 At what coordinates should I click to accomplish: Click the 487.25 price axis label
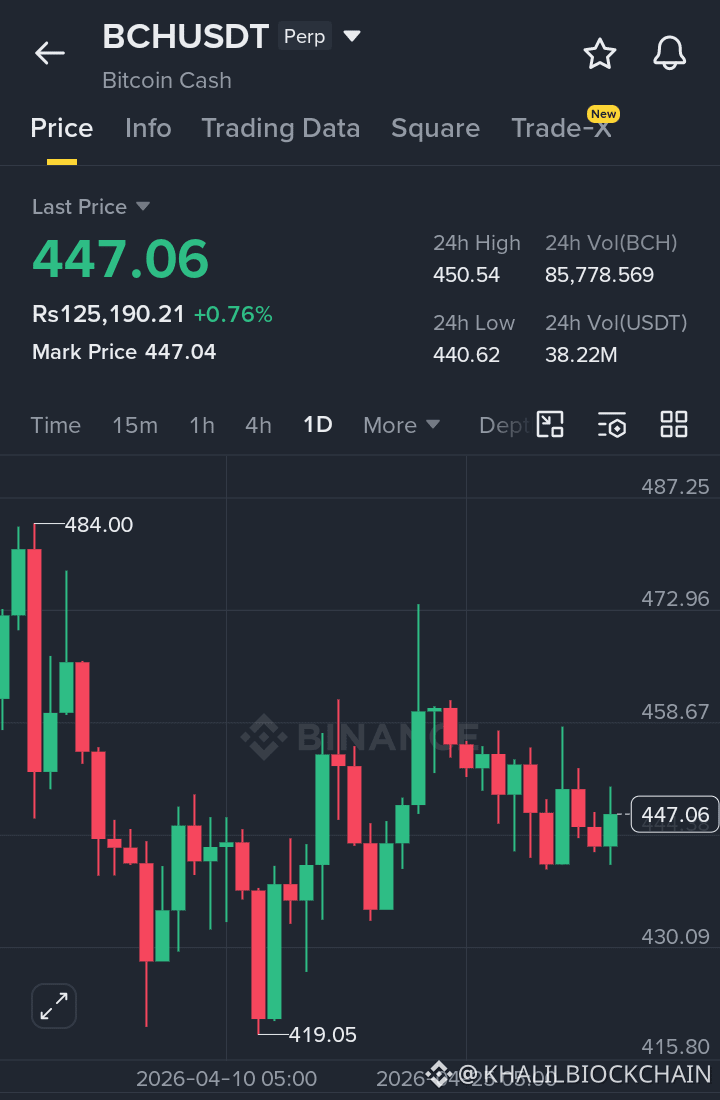coord(675,486)
